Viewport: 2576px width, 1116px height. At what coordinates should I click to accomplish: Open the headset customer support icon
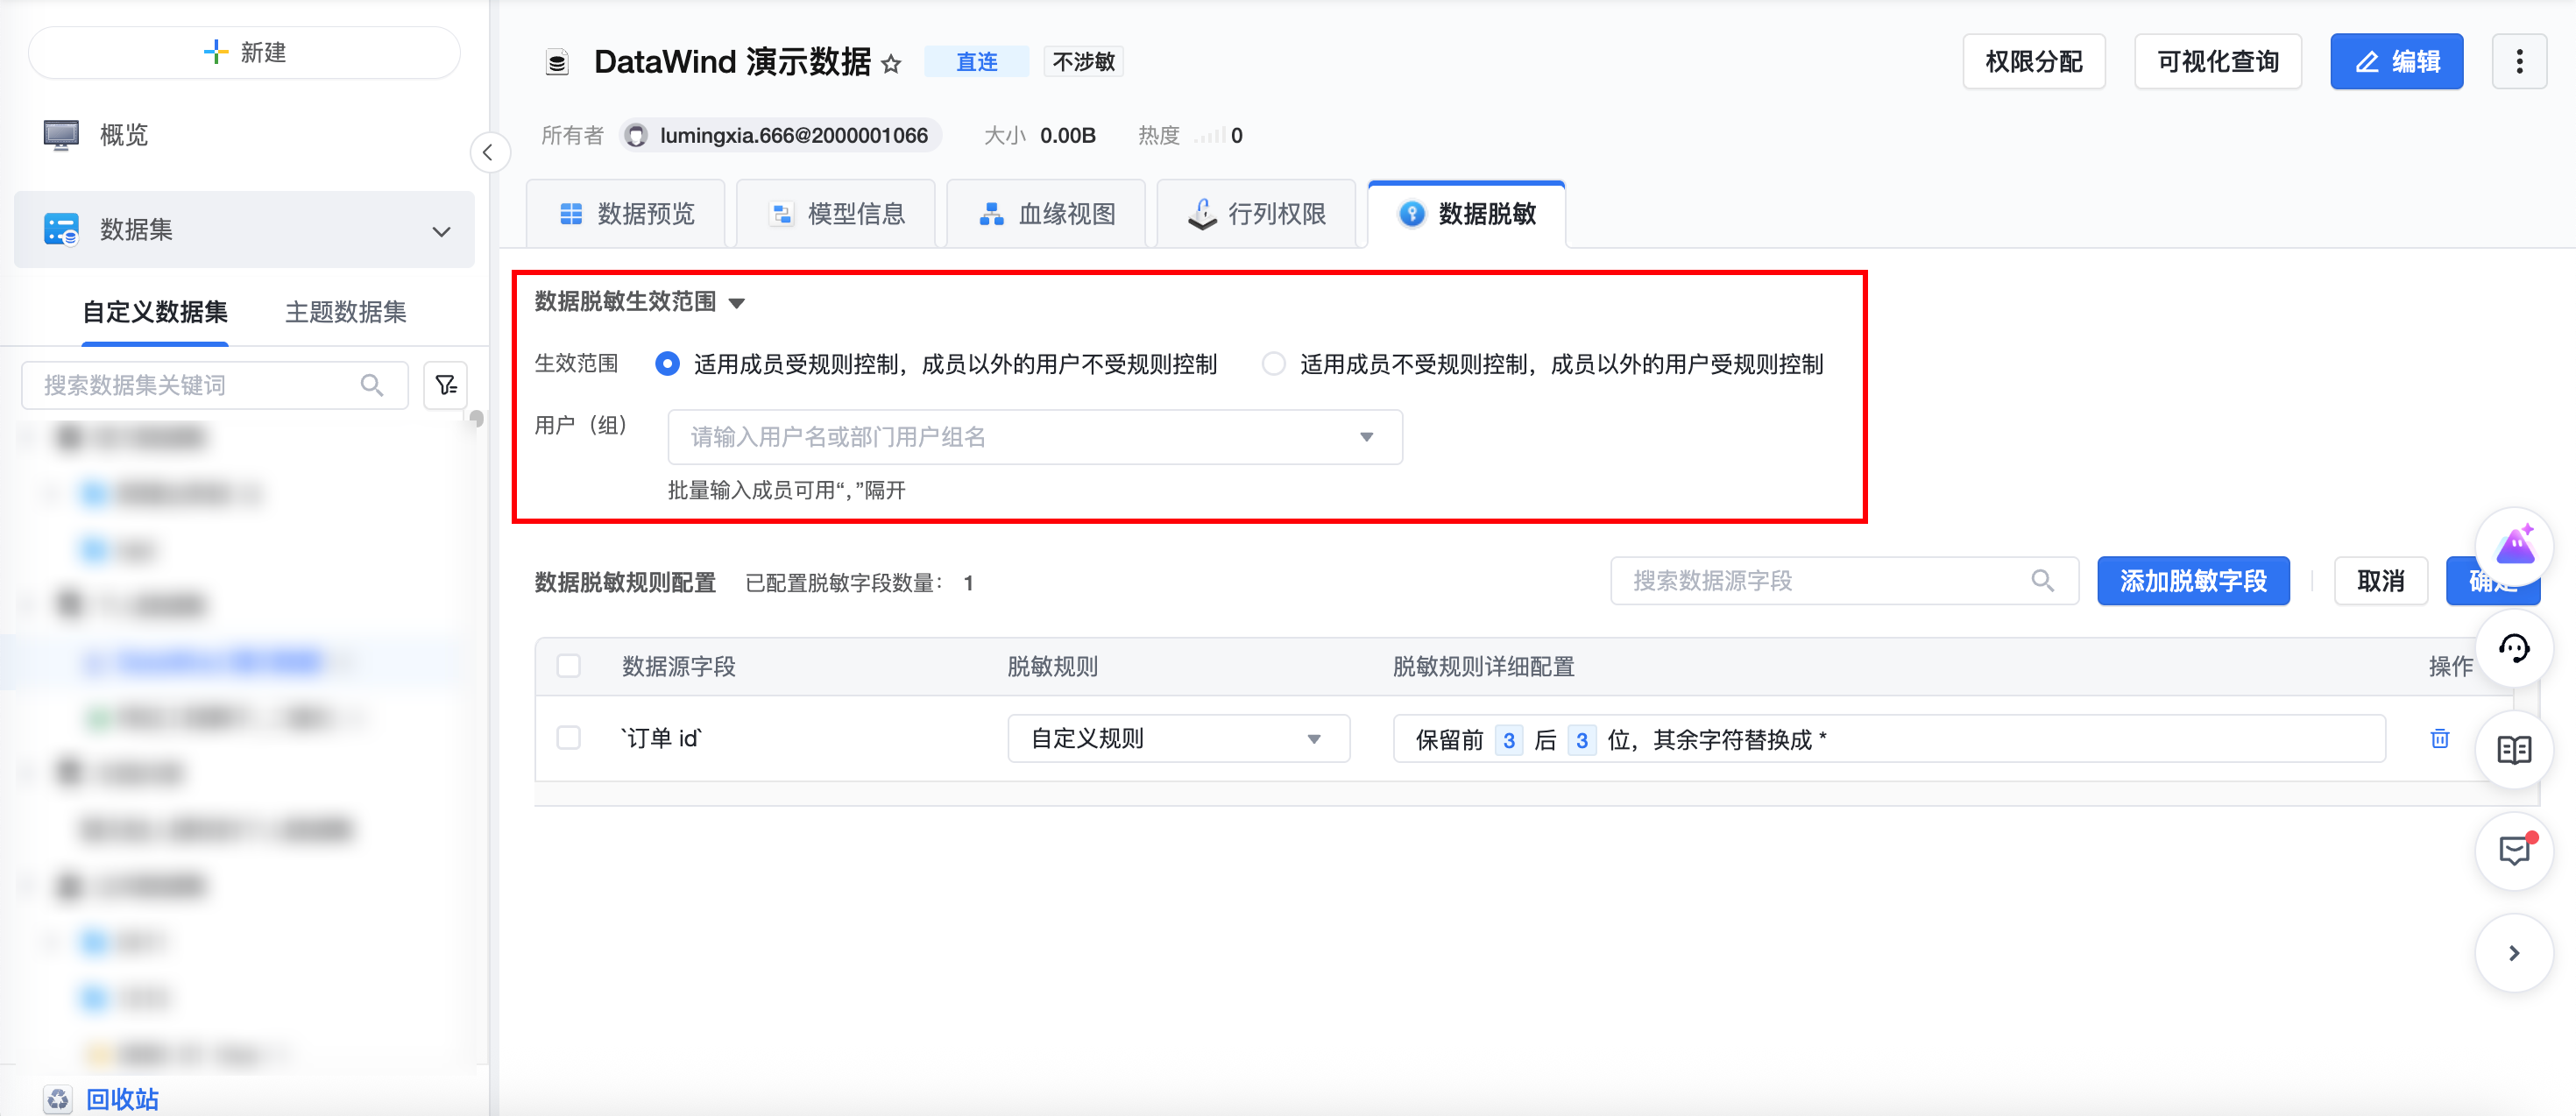[x=2513, y=649]
